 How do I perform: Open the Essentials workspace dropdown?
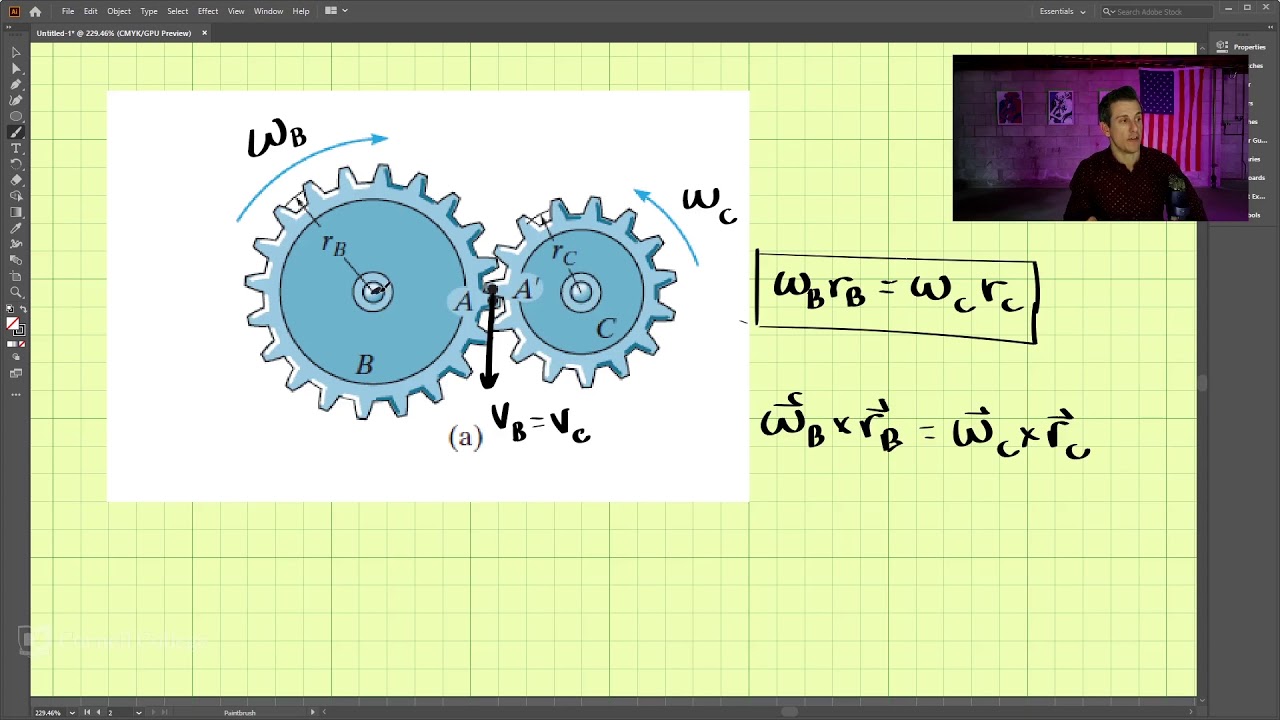pyautogui.click(x=1062, y=11)
